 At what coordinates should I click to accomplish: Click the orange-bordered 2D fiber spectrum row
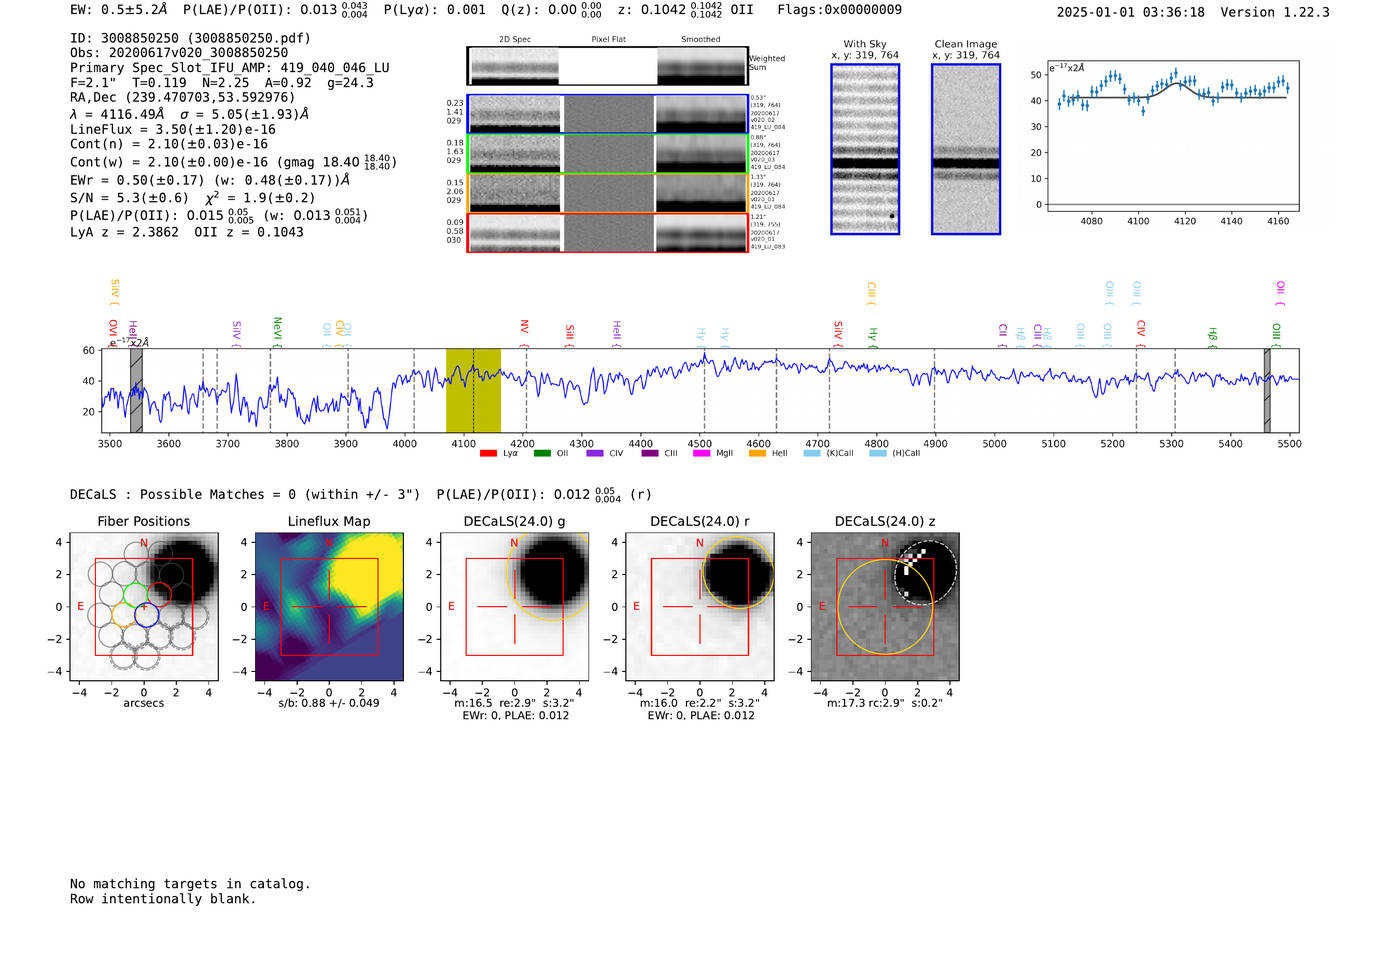(608, 194)
